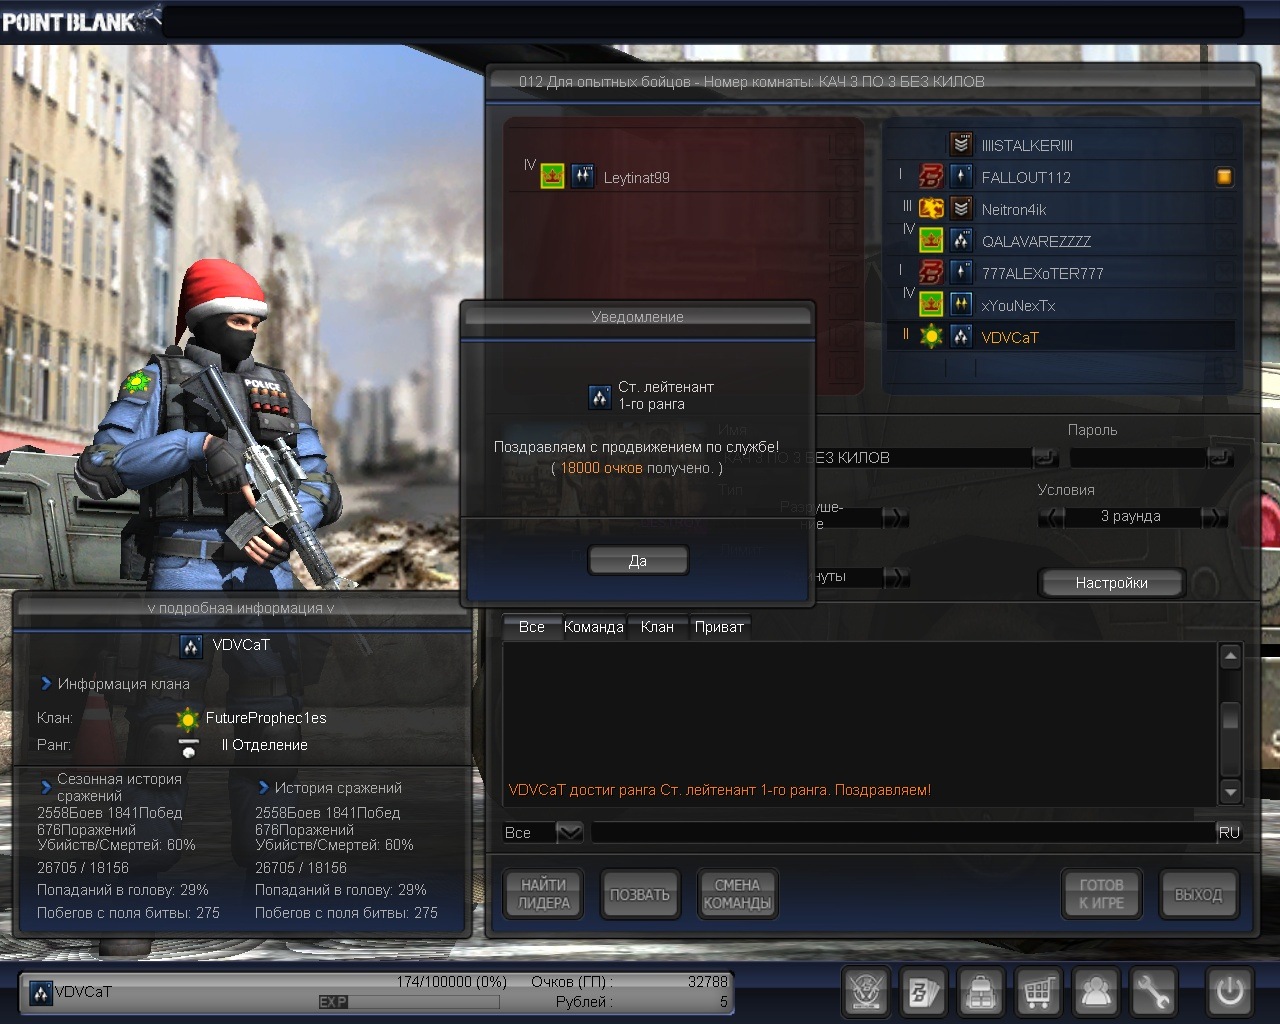Image resolution: width=1280 pixels, height=1024 pixels.
Task: Click xYouNexTx's green crown clan emblem
Action: [x=931, y=304]
